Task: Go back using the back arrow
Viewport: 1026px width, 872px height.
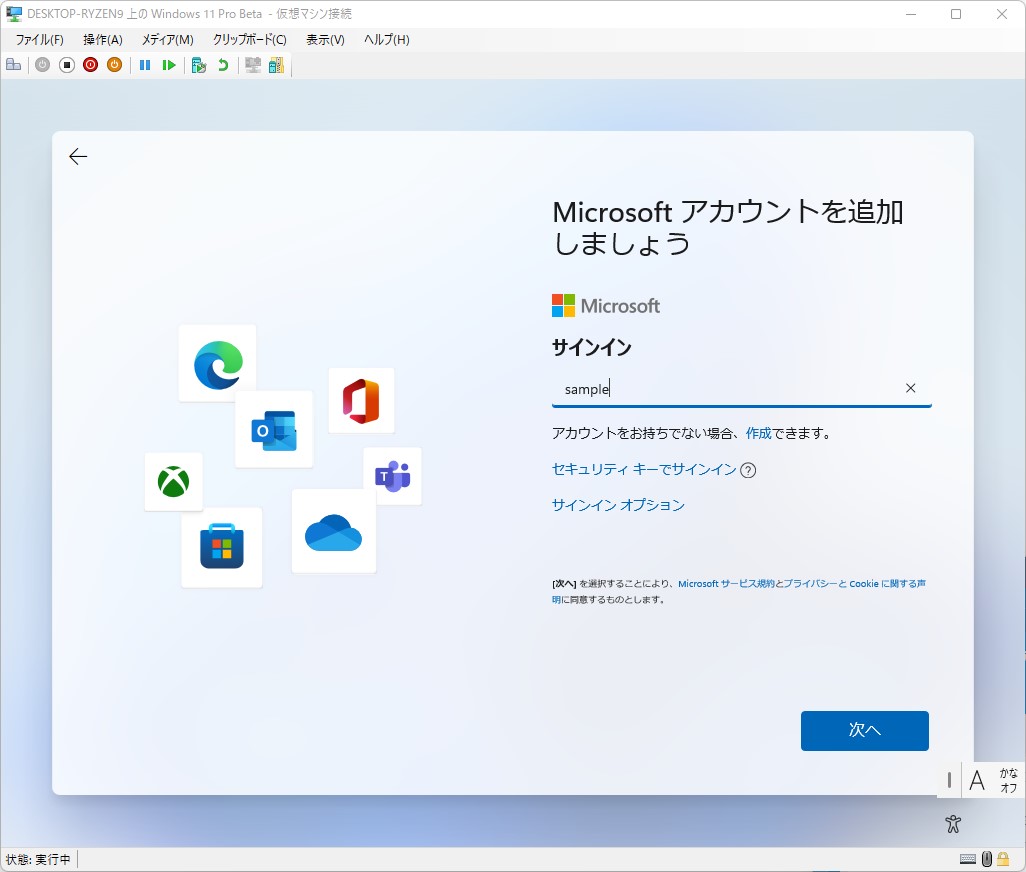Action: tap(78, 156)
